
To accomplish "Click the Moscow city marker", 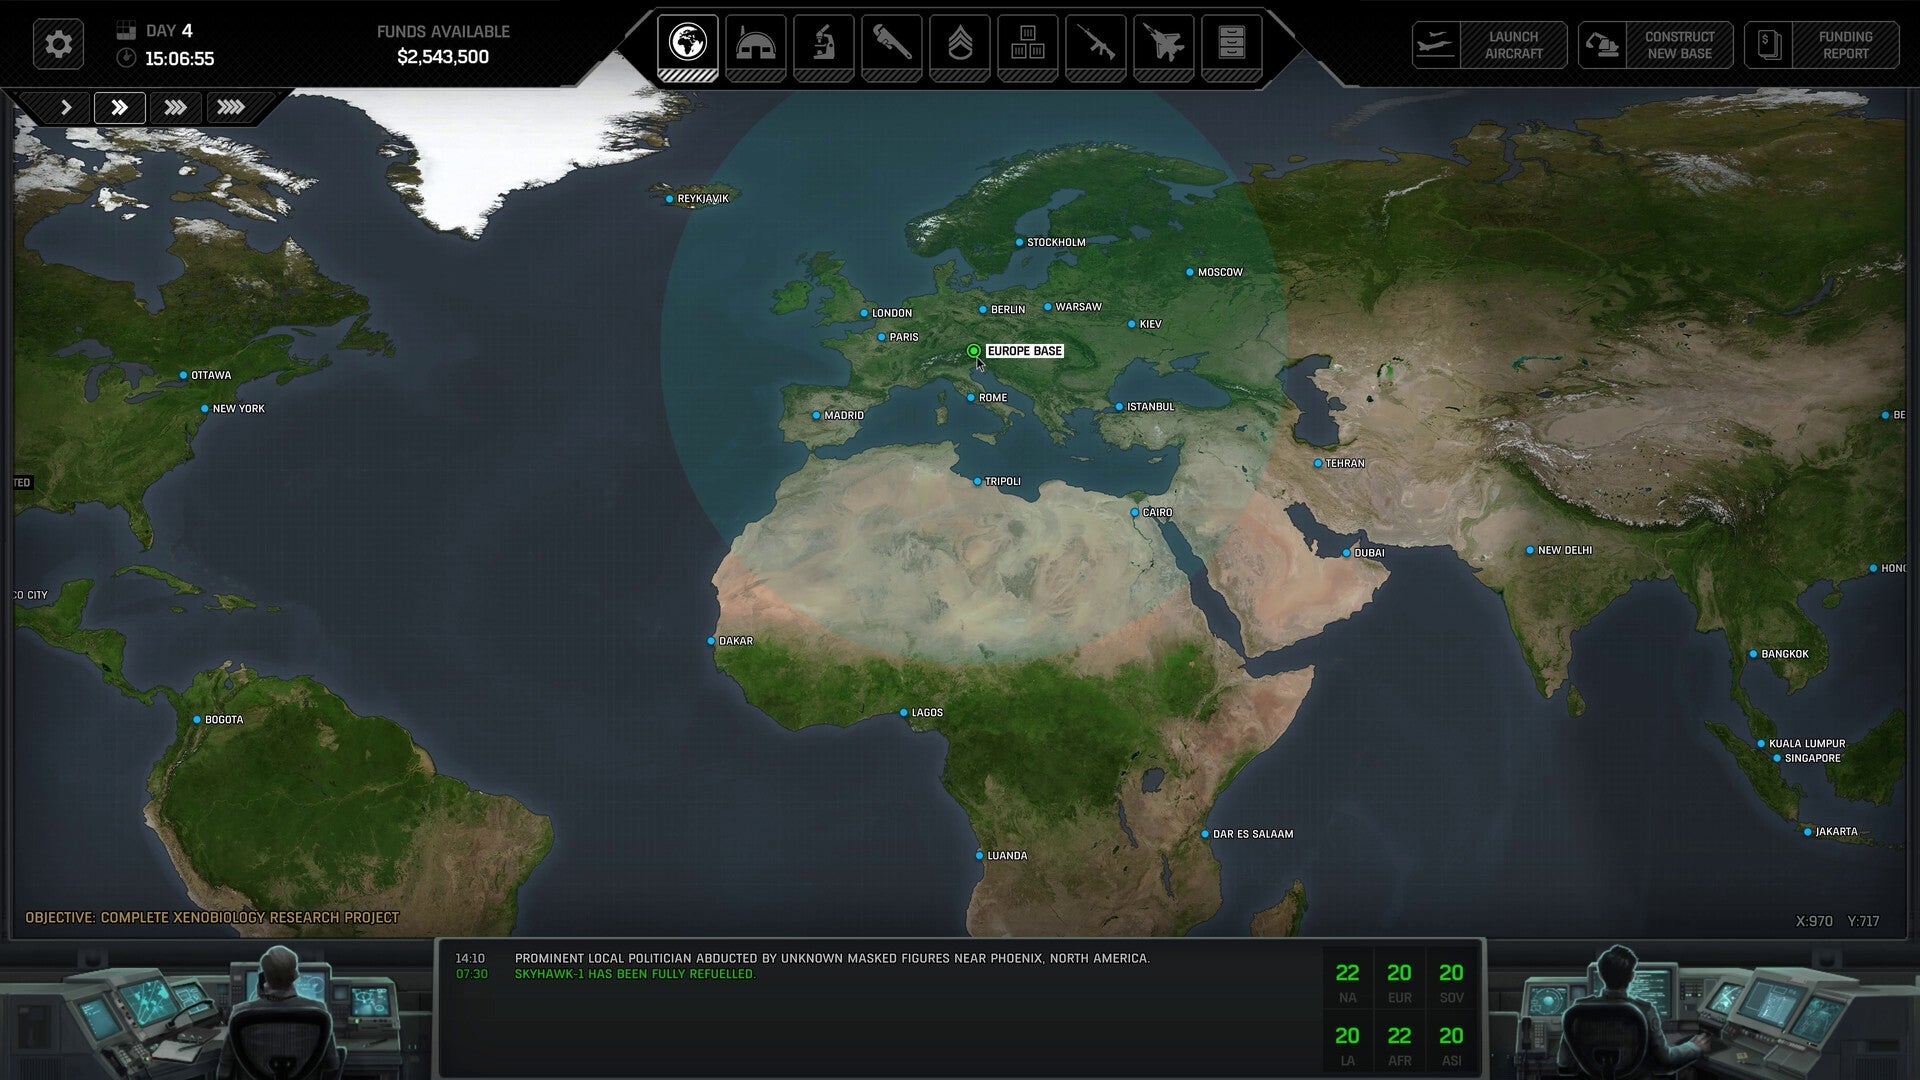I will pos(1189,271).
